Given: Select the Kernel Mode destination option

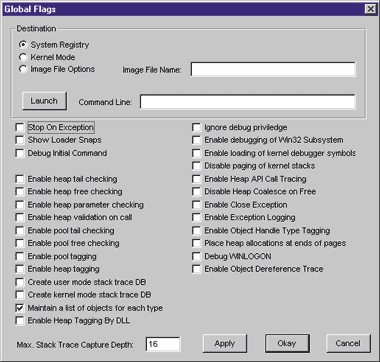Looking at the screenshot, I should click(x=23, y=57).
